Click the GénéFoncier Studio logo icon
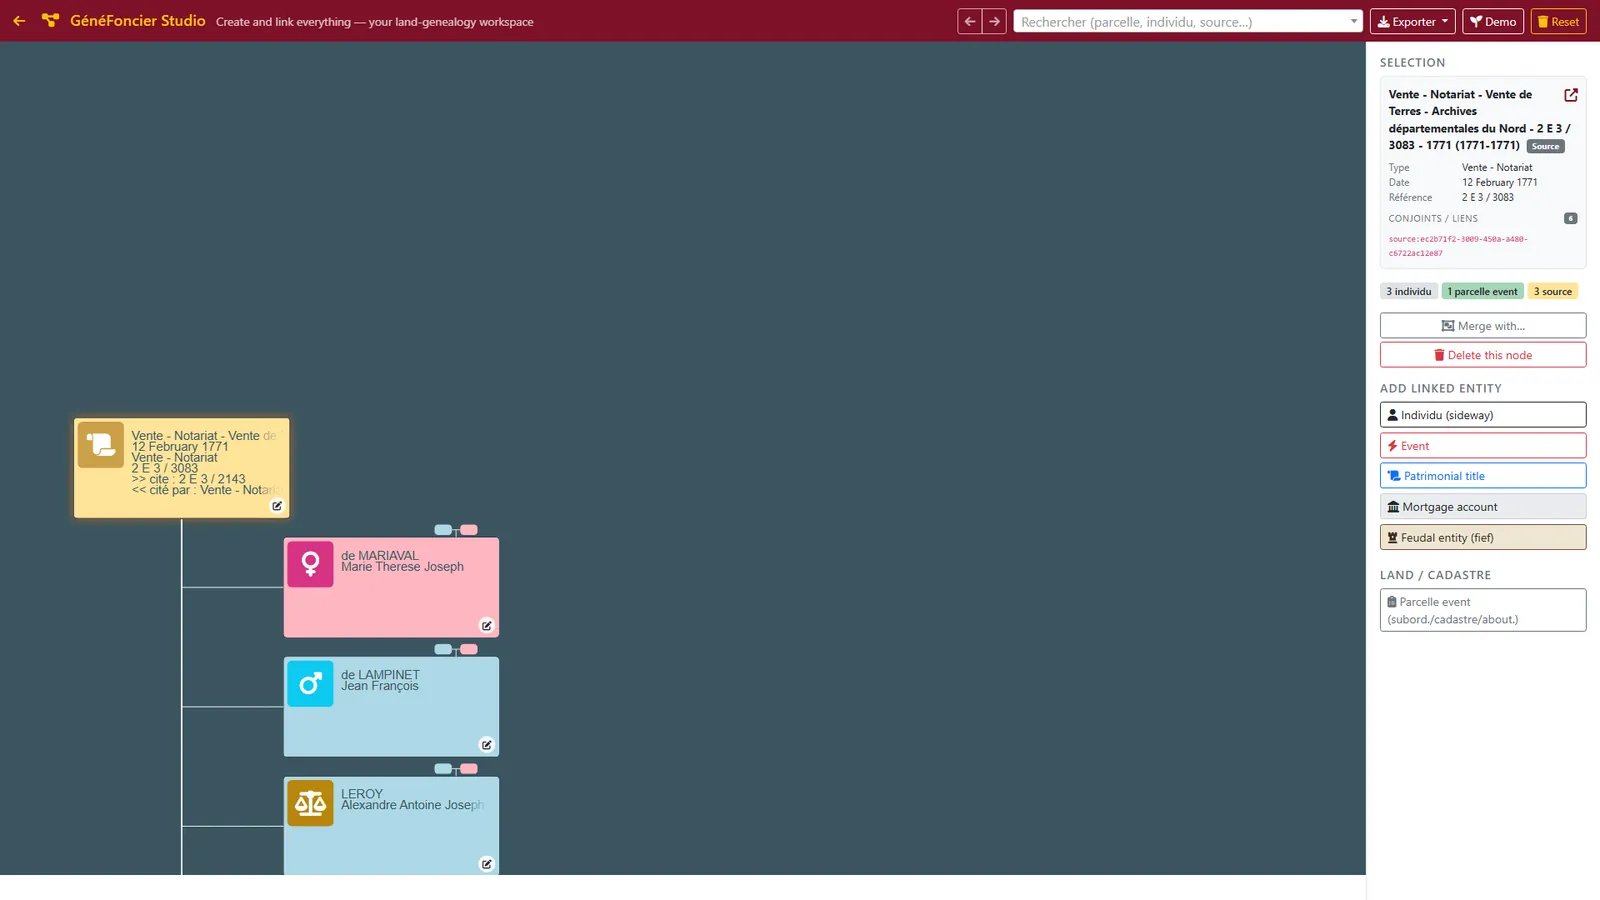 pyautogui.click(x=50, y=21)
